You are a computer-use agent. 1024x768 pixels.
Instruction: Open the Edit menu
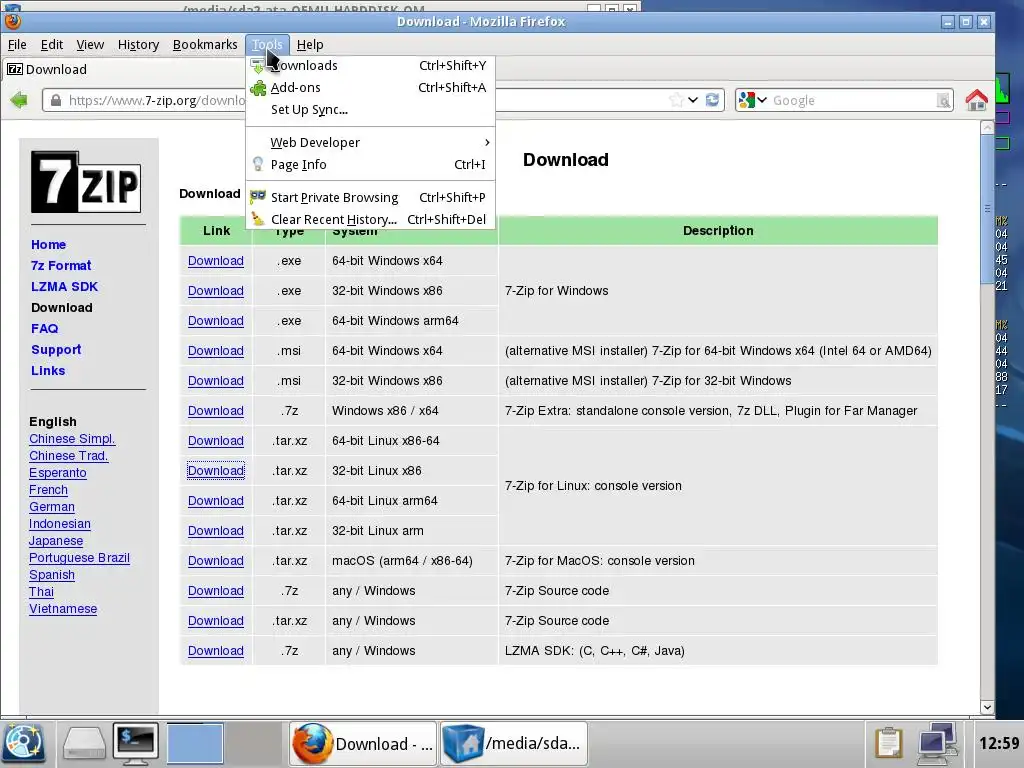[52, 44]
